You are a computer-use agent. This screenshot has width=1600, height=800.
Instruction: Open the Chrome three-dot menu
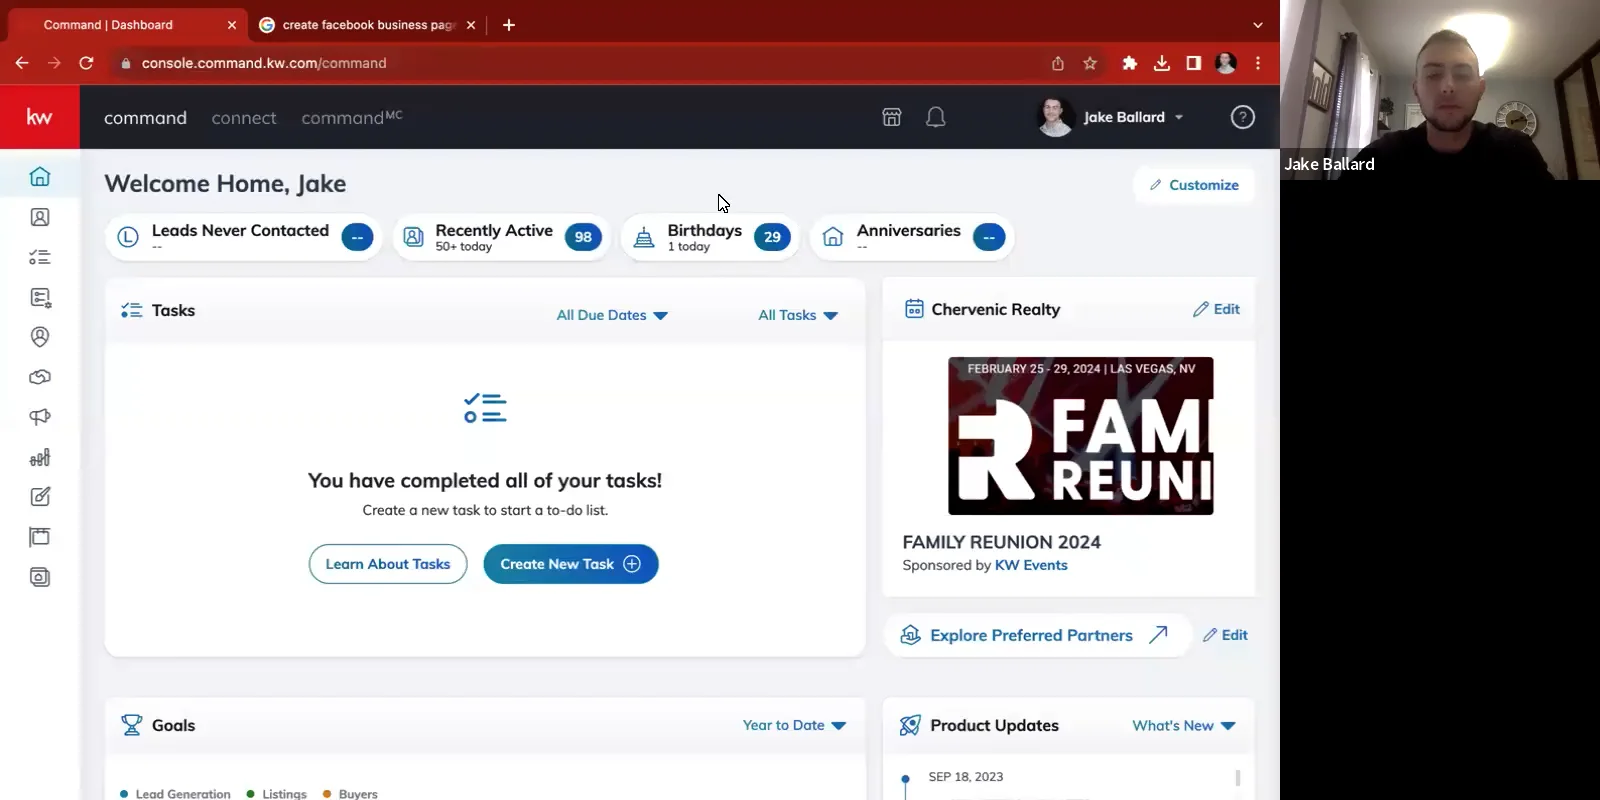tap(1258, 63)
